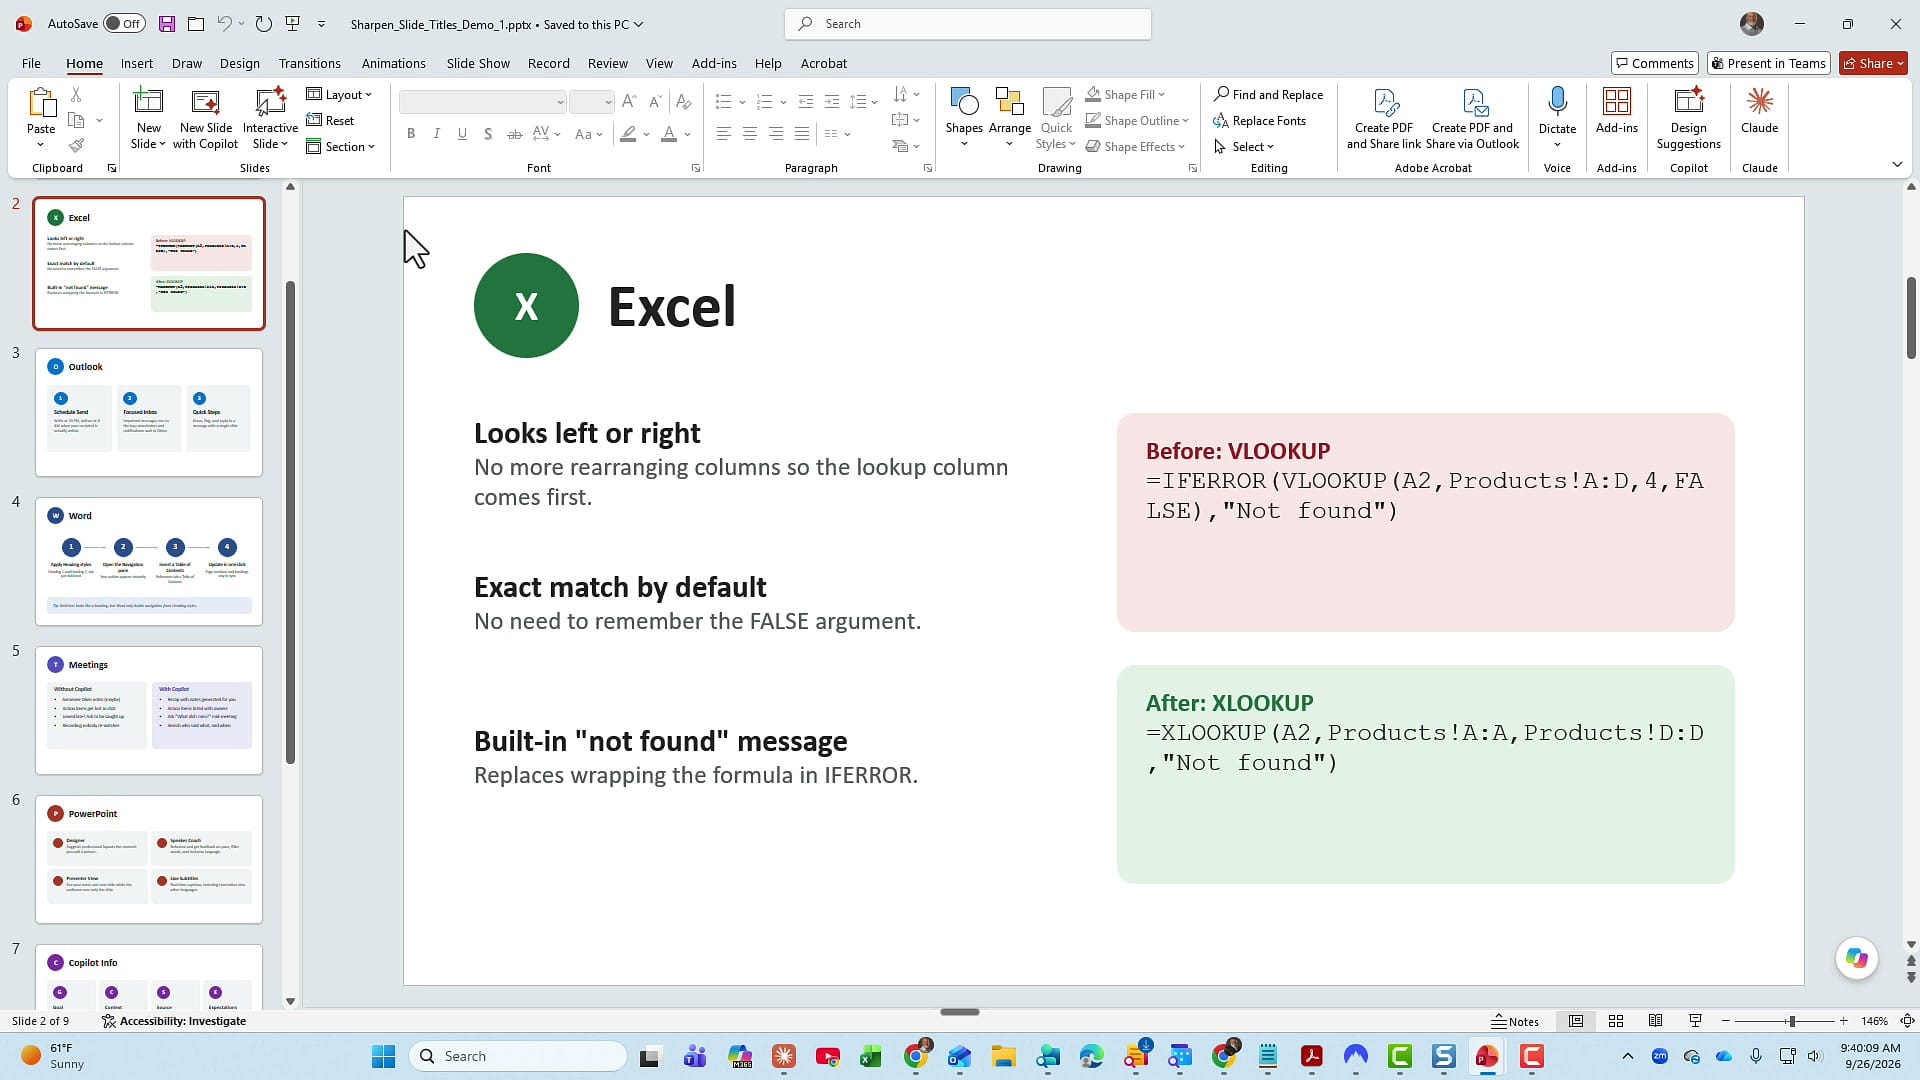Click the Share button
1920x1080 pixels.
[1873, 63]
